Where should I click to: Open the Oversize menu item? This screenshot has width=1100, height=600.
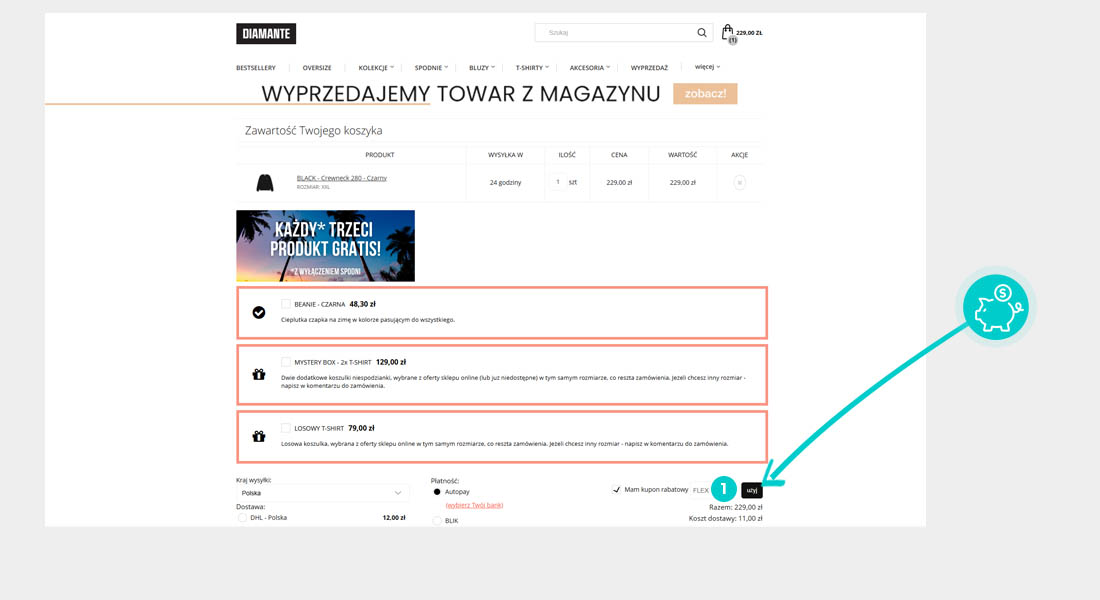click(317, 67)
